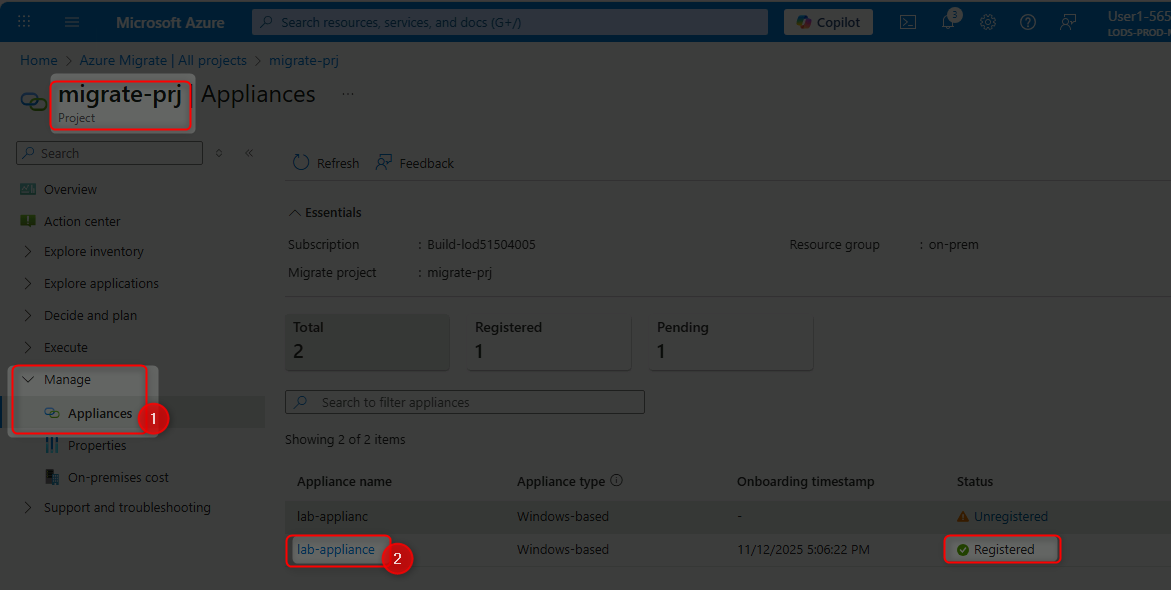This screenshot has height=590, width=1171.
Task: Open the Feedback toolbar button
Action: (x=414, y=163)
